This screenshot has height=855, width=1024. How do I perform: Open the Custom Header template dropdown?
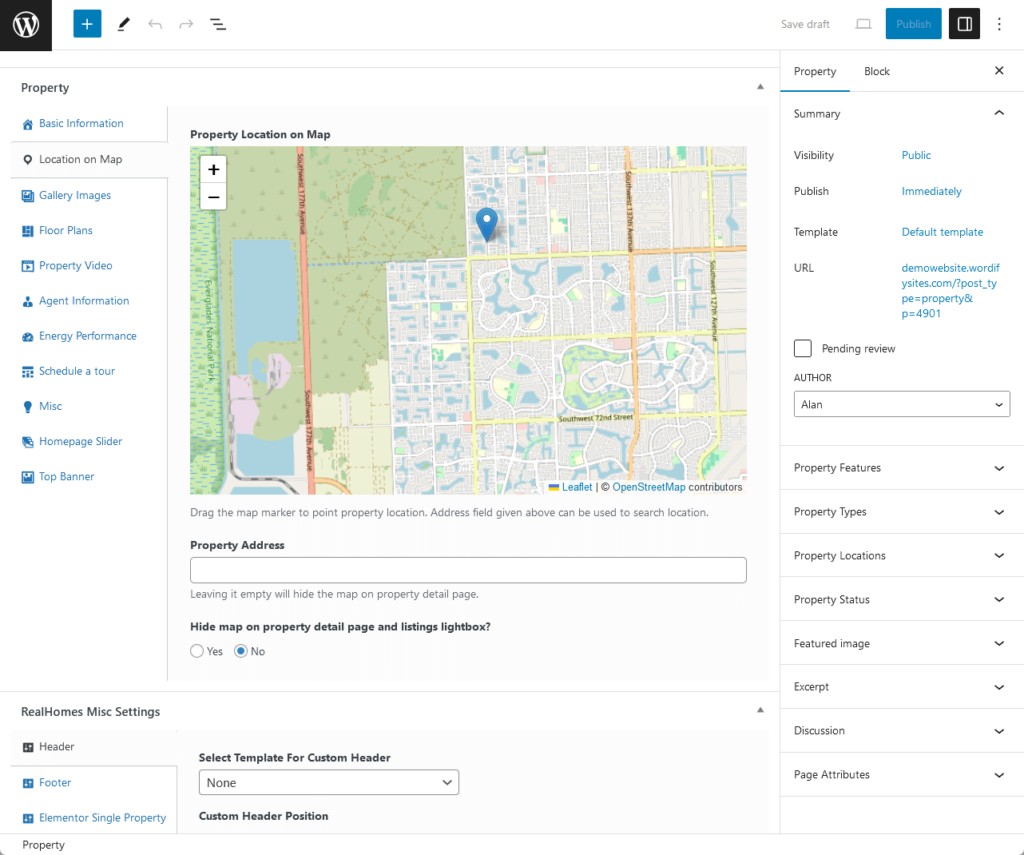(328, 782)
